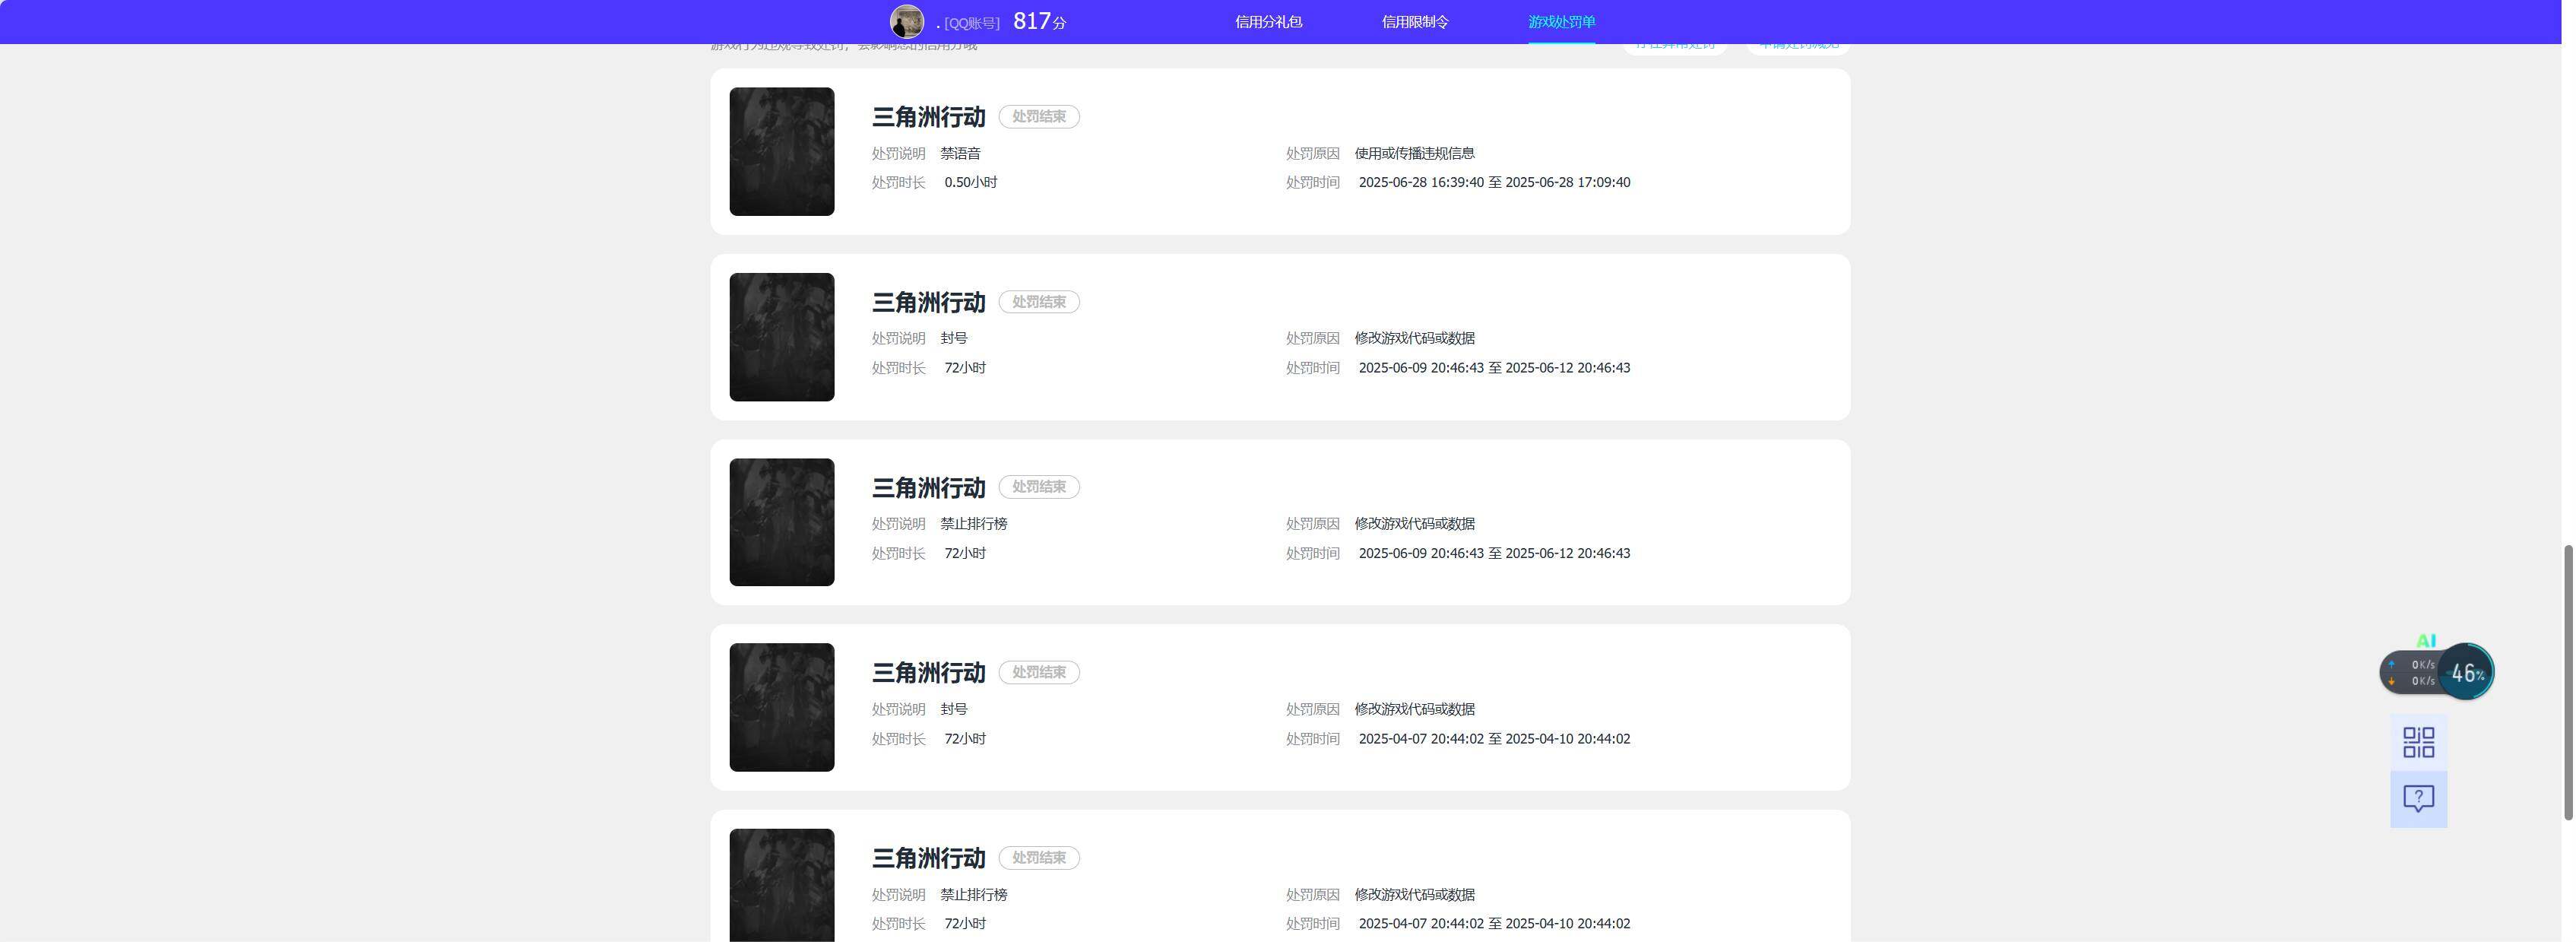The image size is (2576, 942).
Task: Select 禁止排行榜 in the 2025-06-09 record
Action: (973, 524)
